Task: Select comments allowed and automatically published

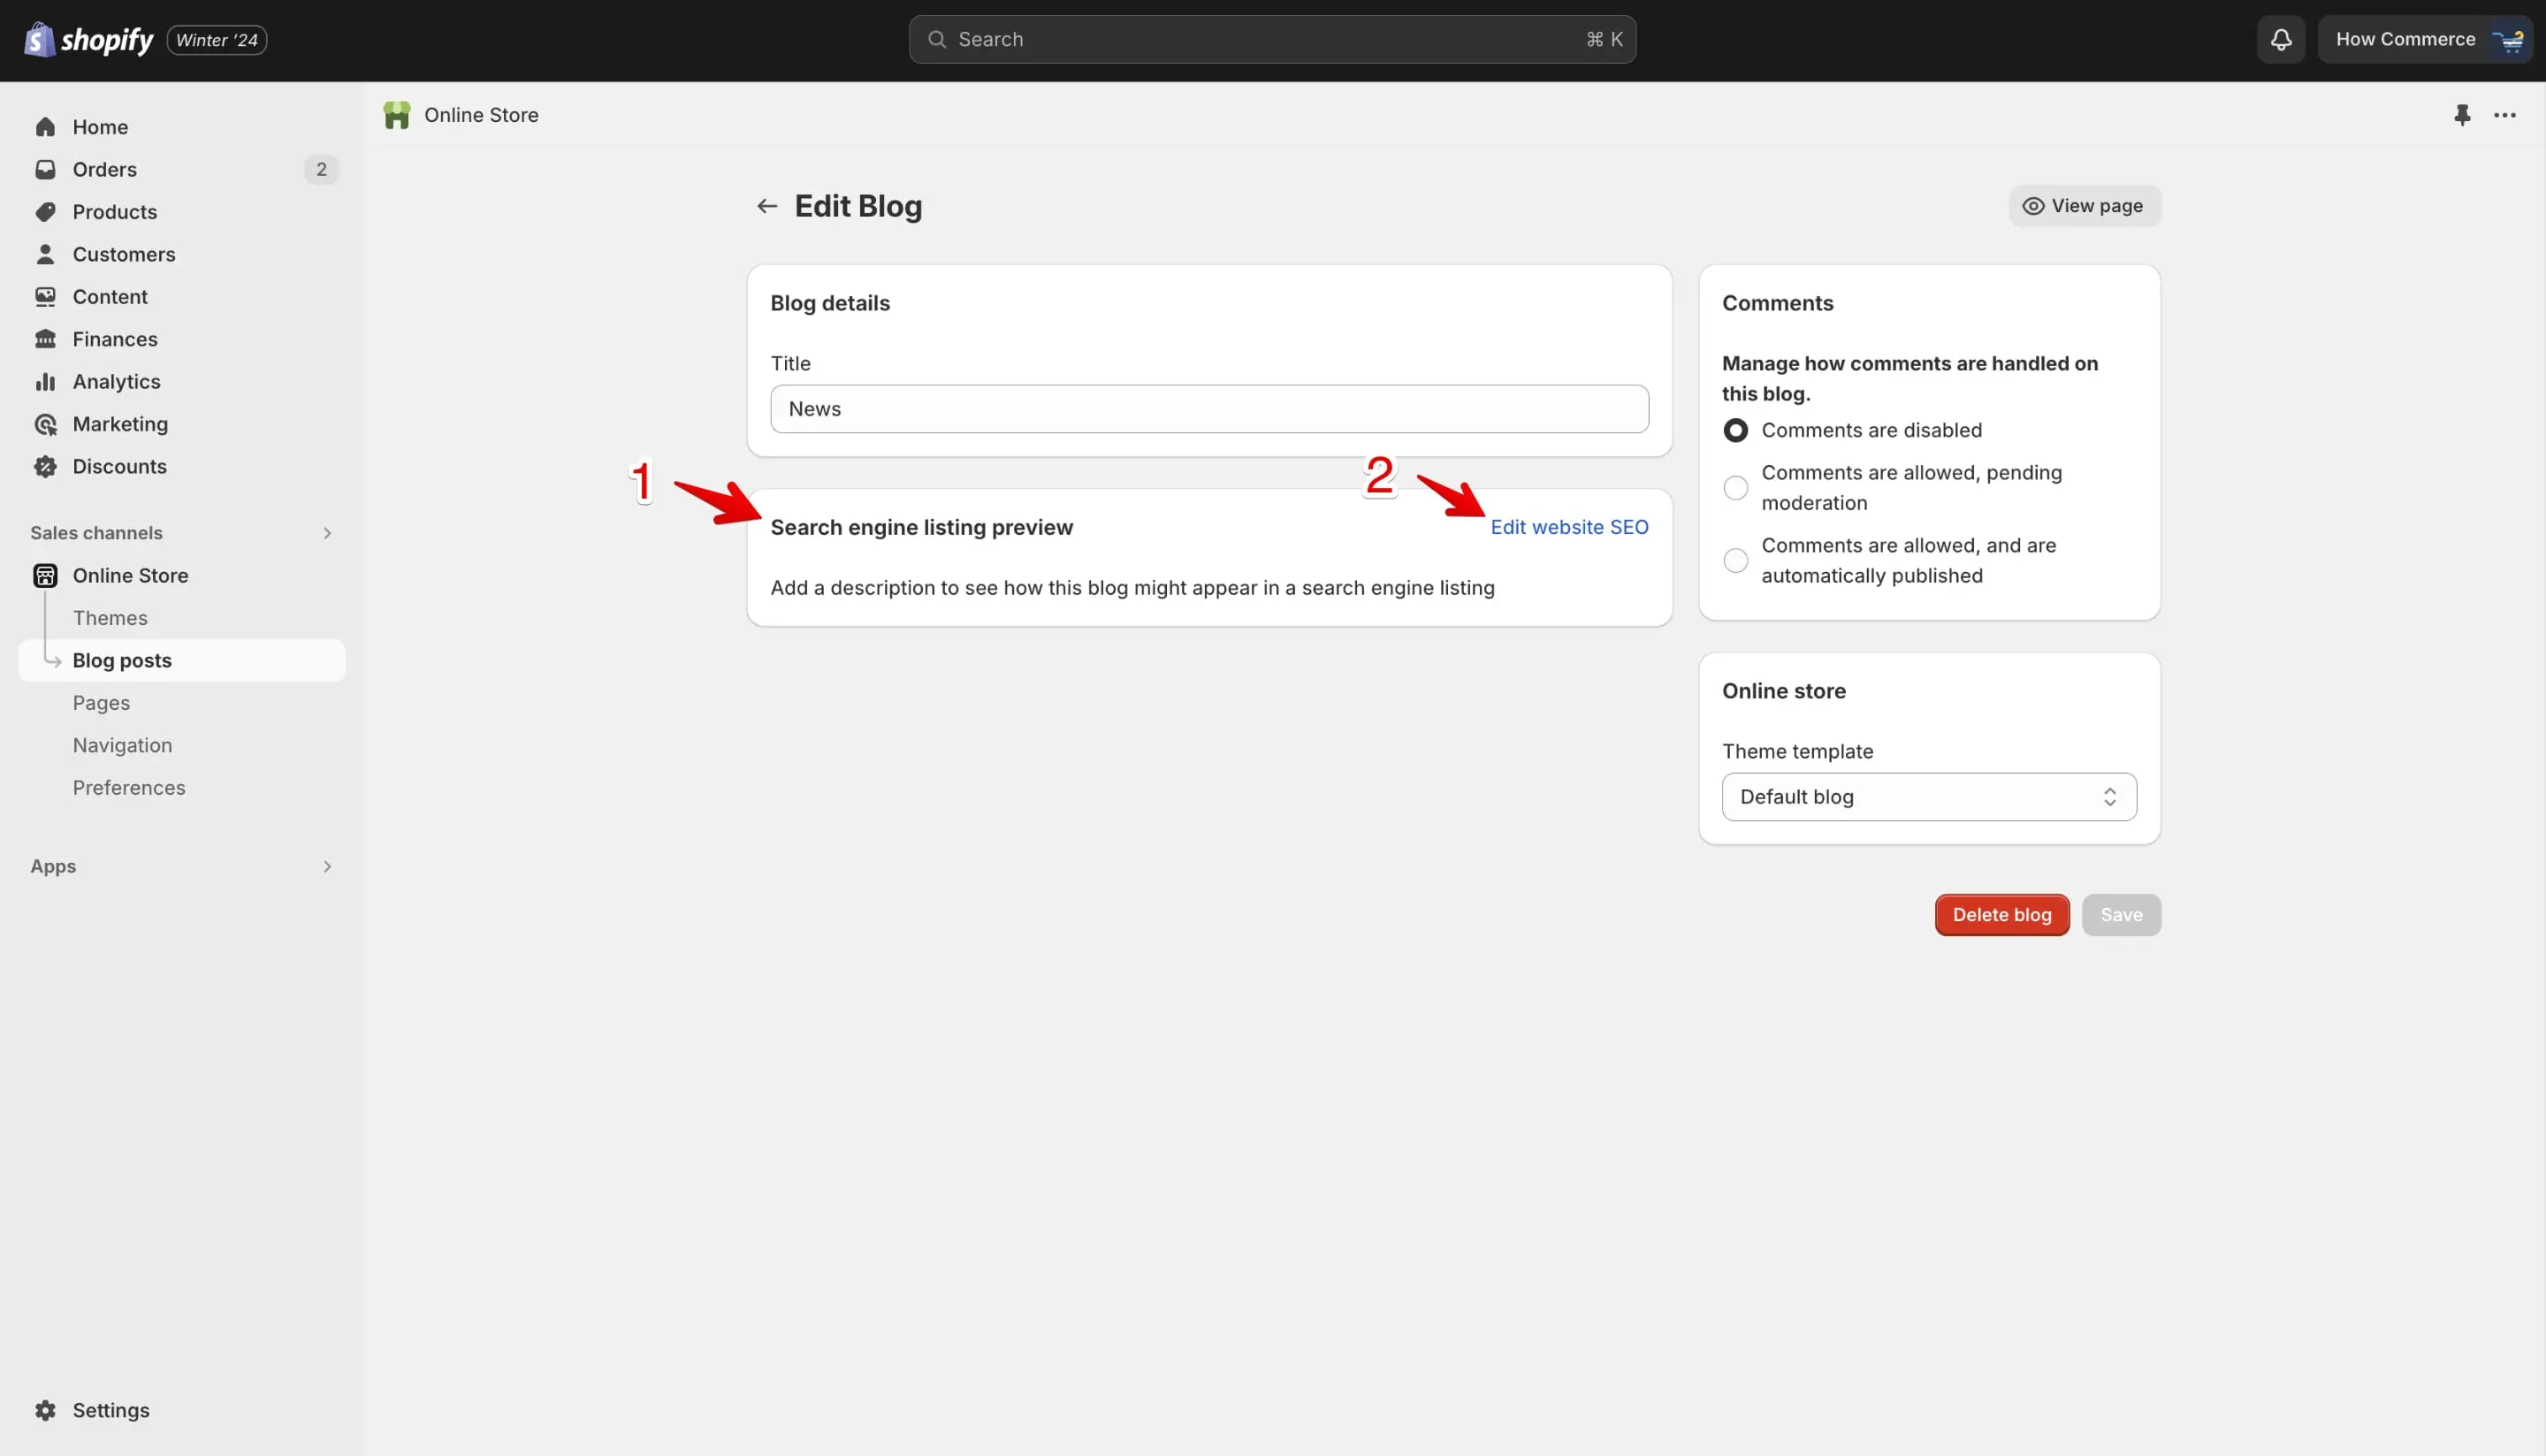Action: 1736,560
